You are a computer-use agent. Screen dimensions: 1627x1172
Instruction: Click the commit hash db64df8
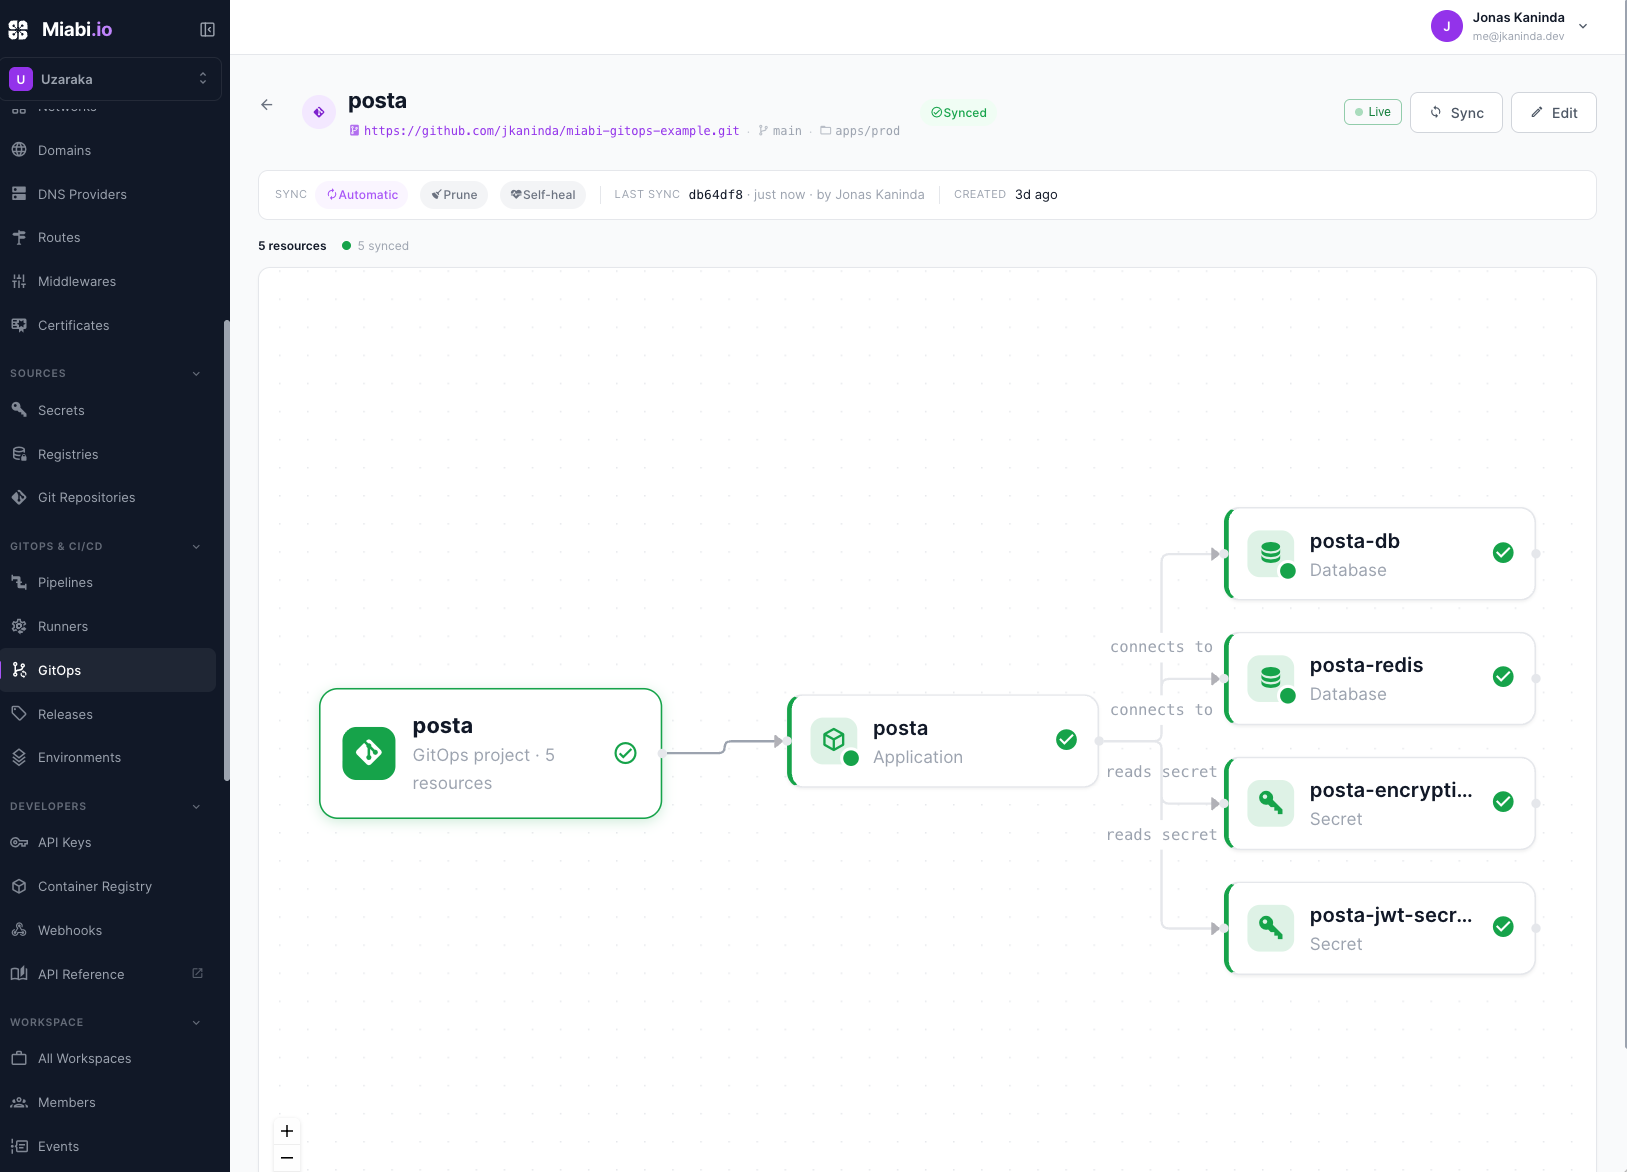click(716, 195)
